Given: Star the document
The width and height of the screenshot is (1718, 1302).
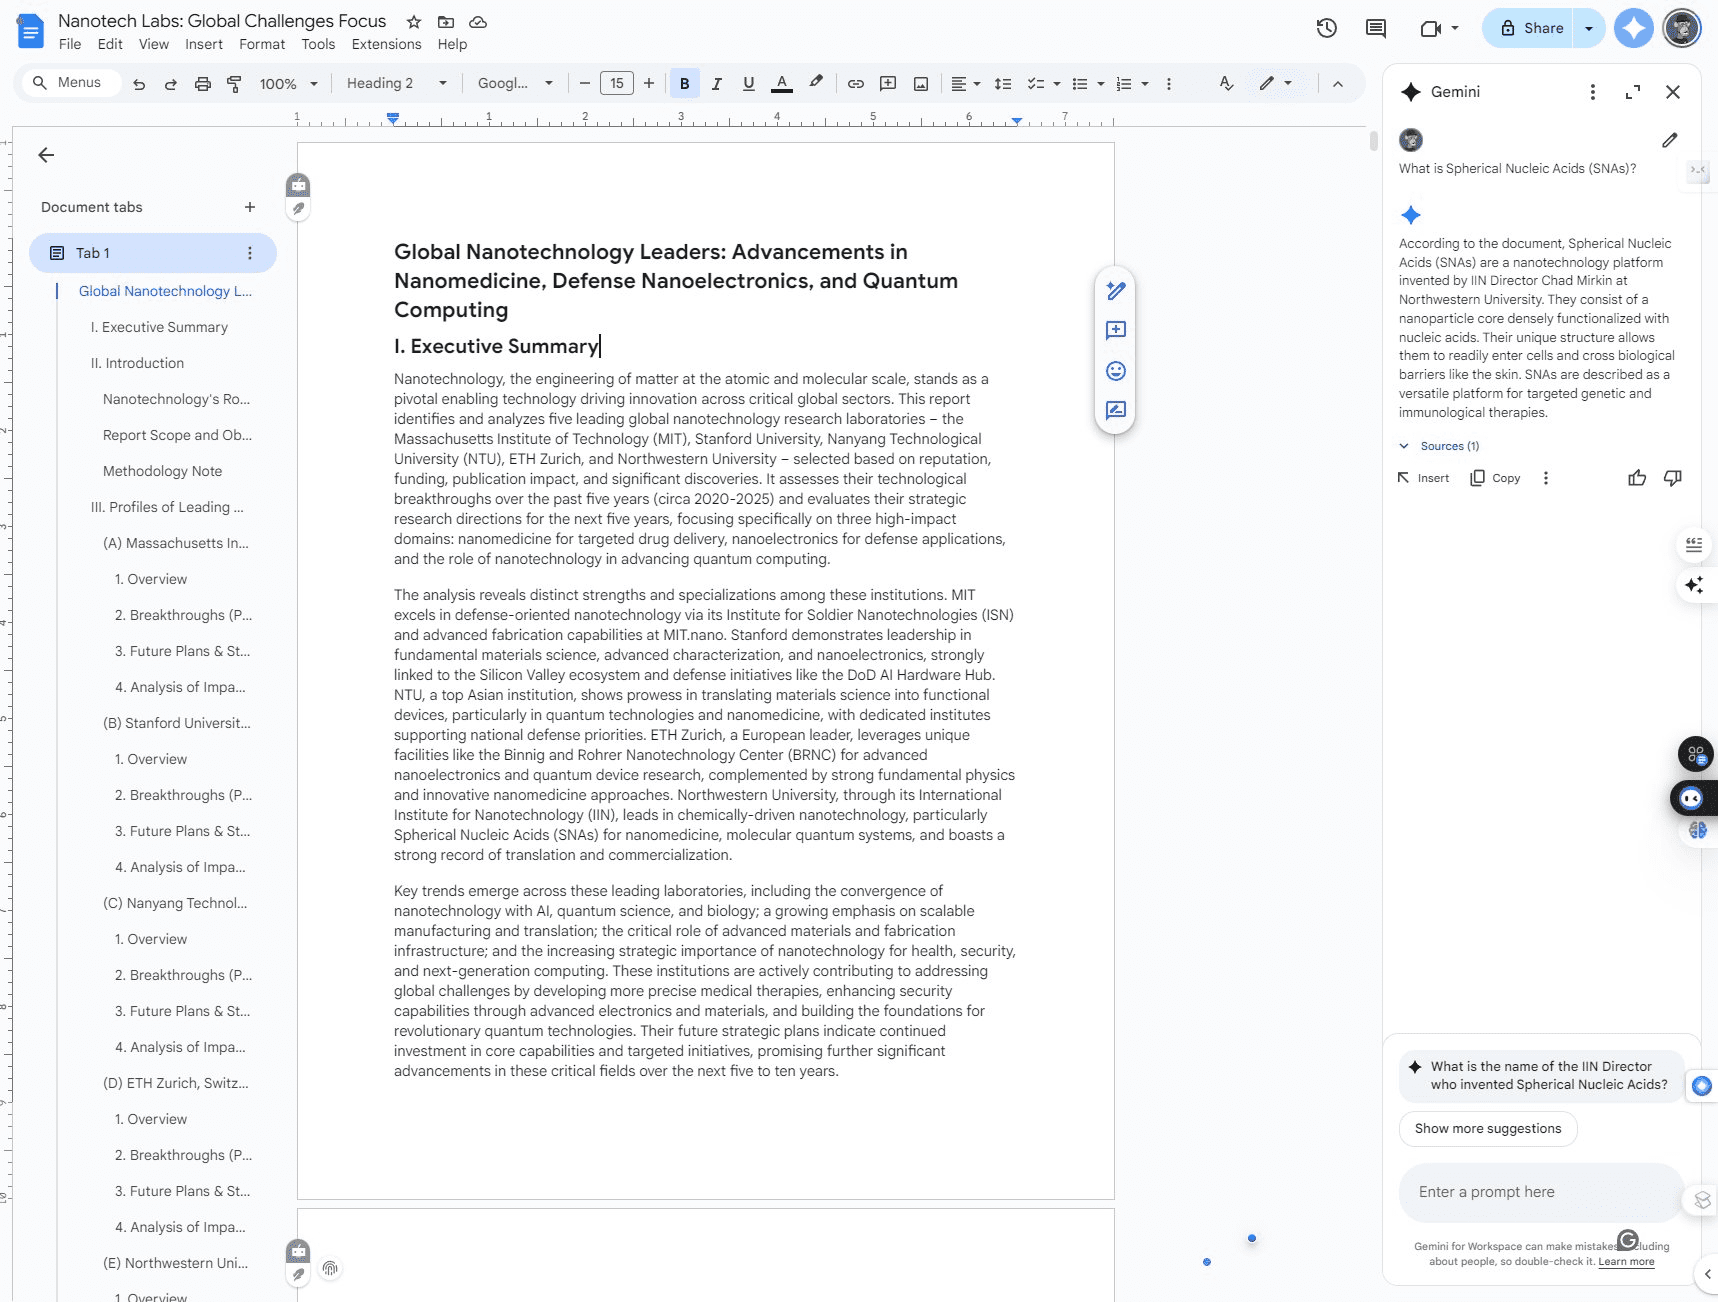Looking at the screenshot, I should (413, 22).
